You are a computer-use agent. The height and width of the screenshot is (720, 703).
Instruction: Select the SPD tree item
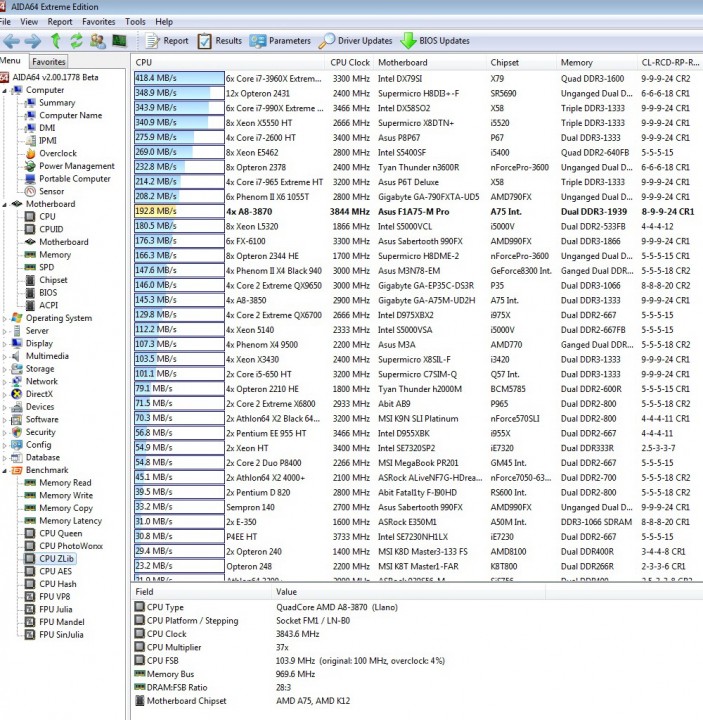(x=46, y=267)
